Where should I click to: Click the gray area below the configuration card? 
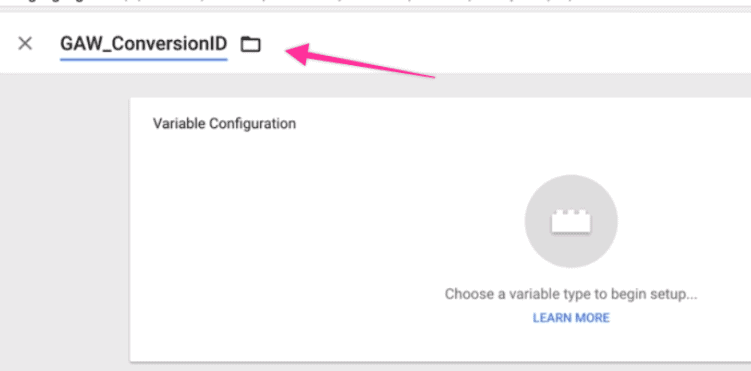pos(431,367)
